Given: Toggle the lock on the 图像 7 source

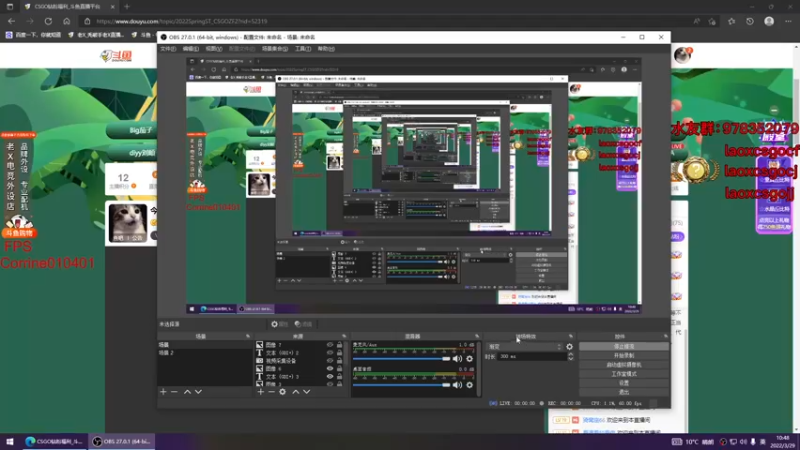Looking at the screenshot, I should 339,345.
